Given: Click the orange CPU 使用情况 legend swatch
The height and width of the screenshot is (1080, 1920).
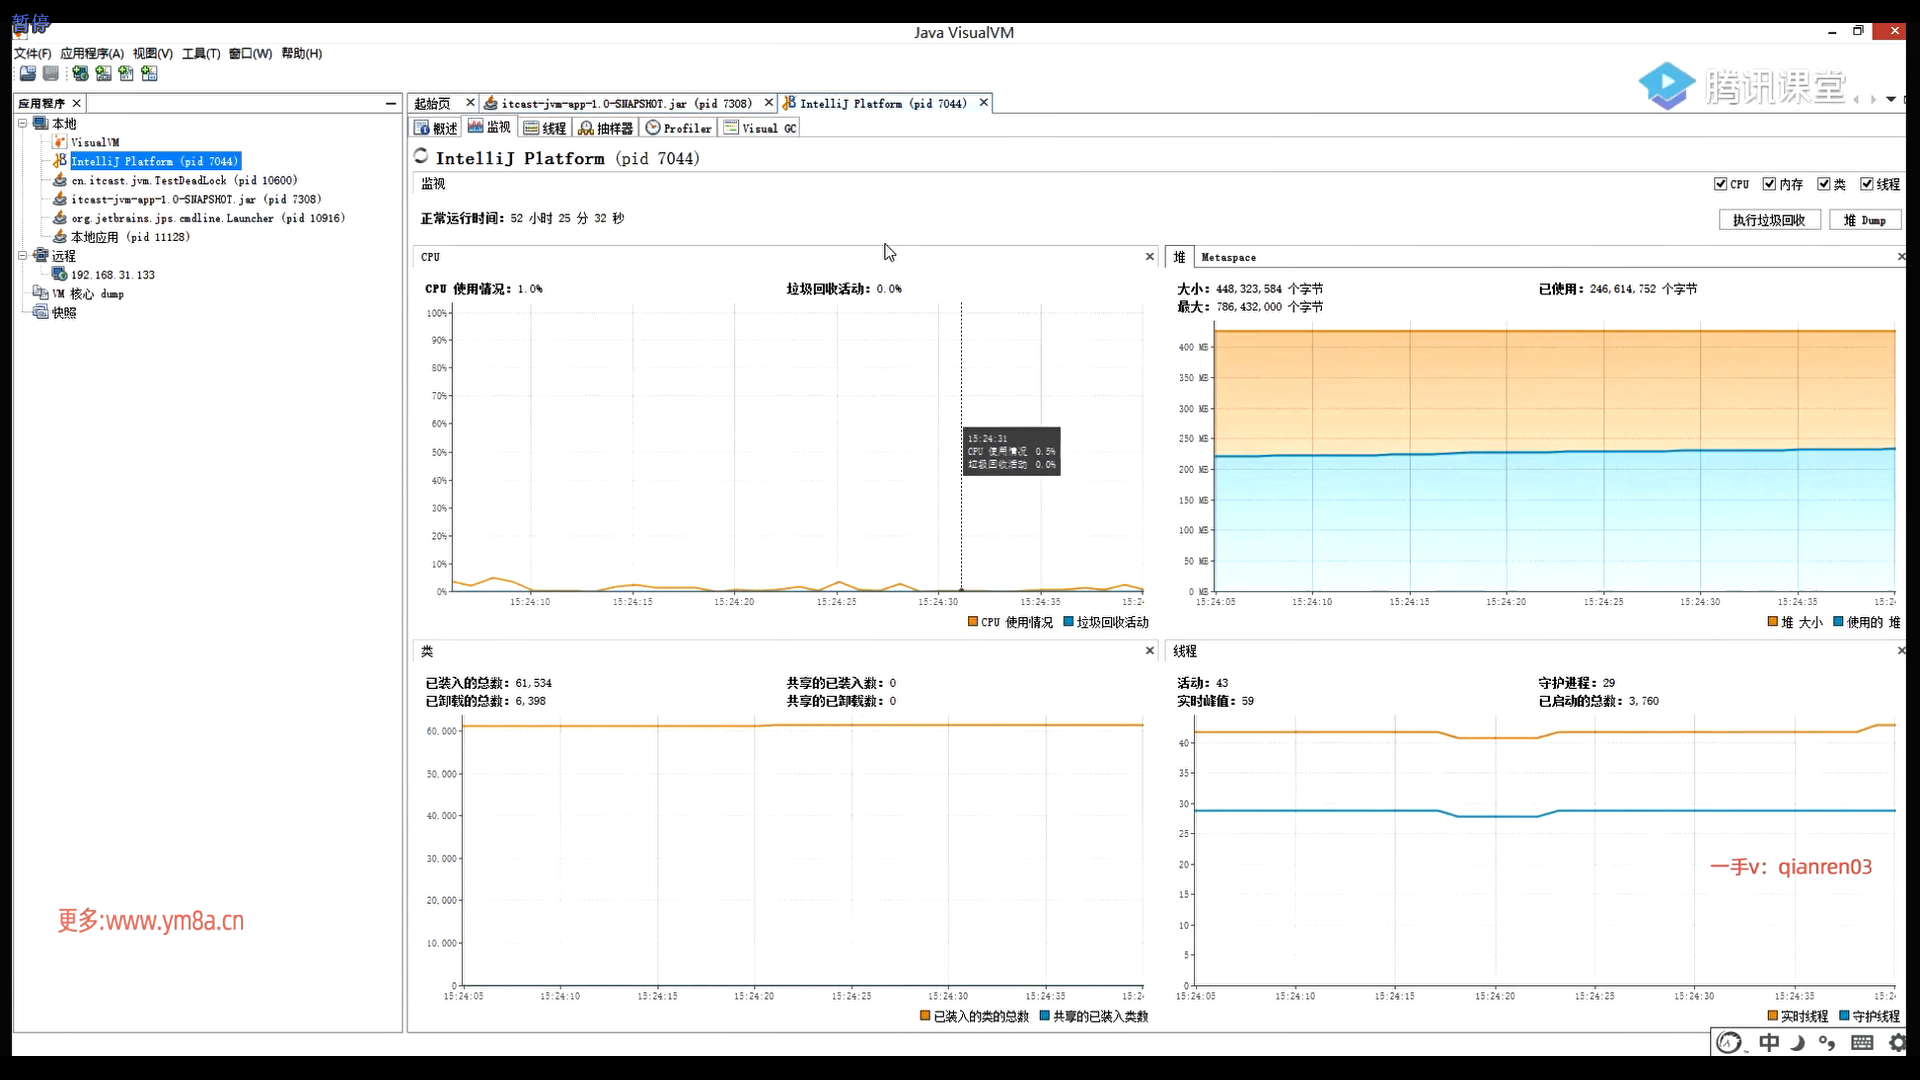Looking at the screenshot, I should point(972,622).
